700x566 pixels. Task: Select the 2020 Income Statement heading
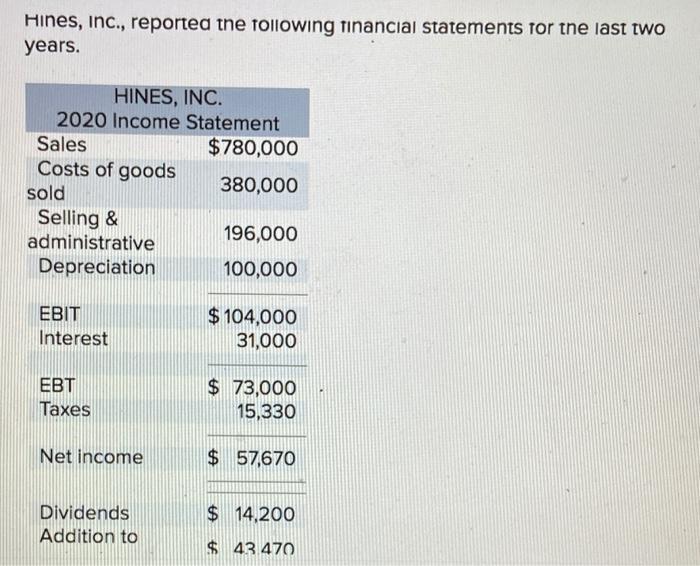(x=168, y=121)
